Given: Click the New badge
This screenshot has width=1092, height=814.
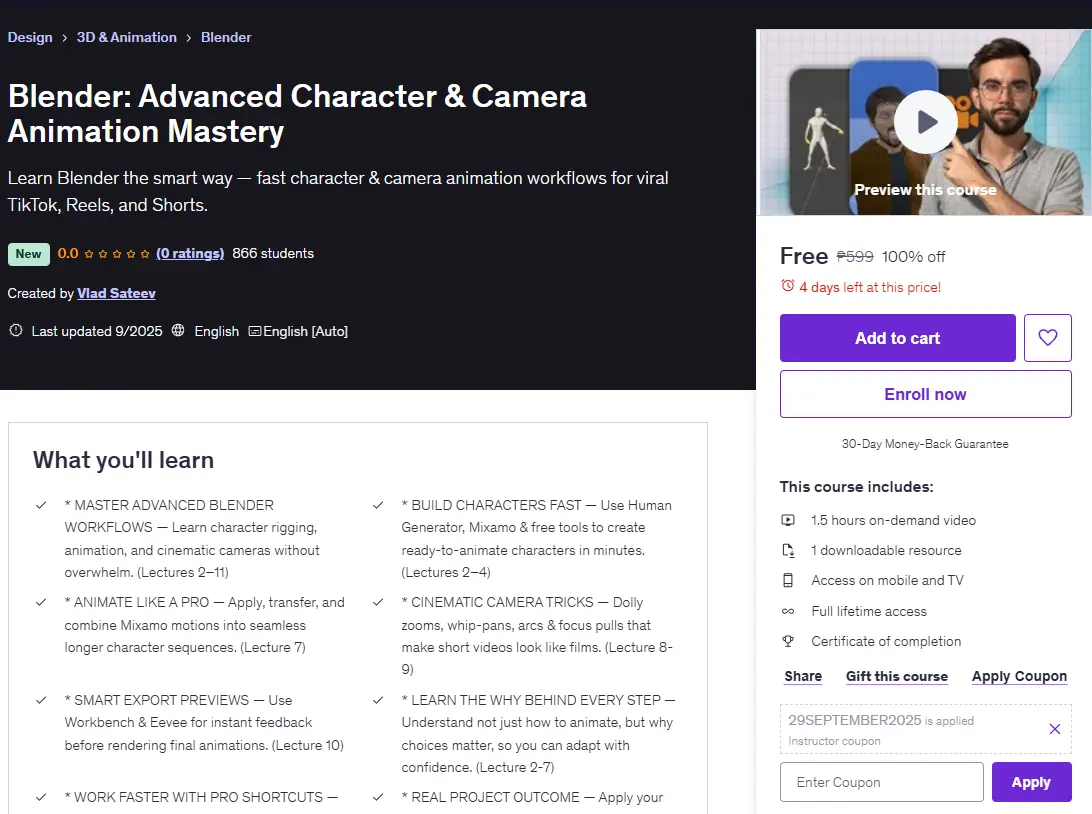Looking at the screenshot, I should (29, 254).
